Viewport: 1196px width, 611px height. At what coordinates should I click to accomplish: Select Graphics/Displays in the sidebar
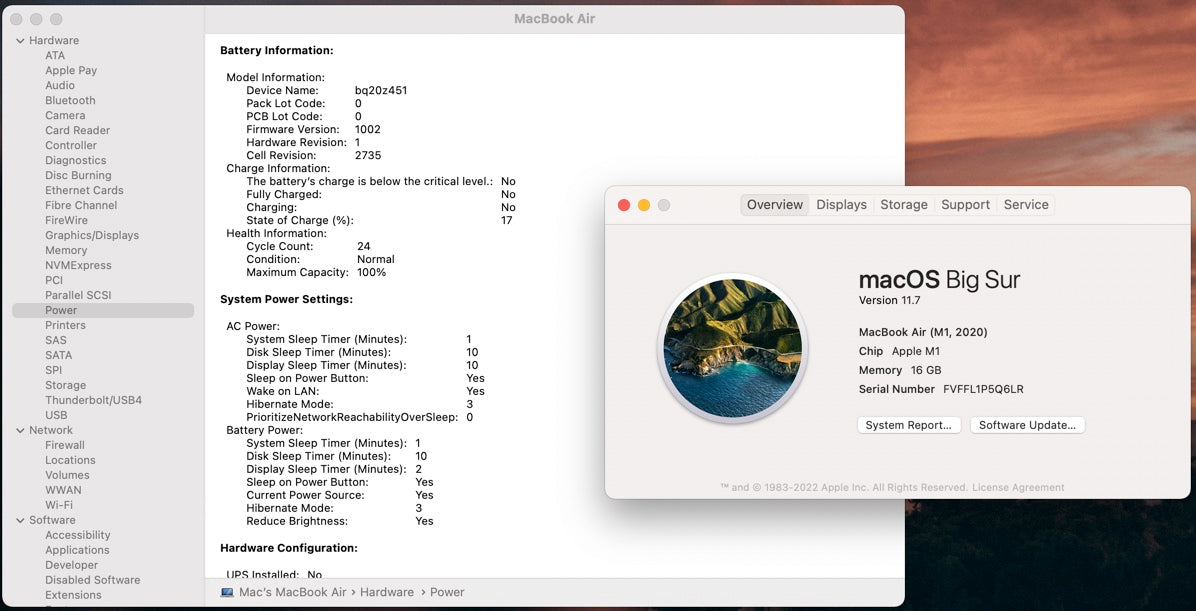coord(92,236)
